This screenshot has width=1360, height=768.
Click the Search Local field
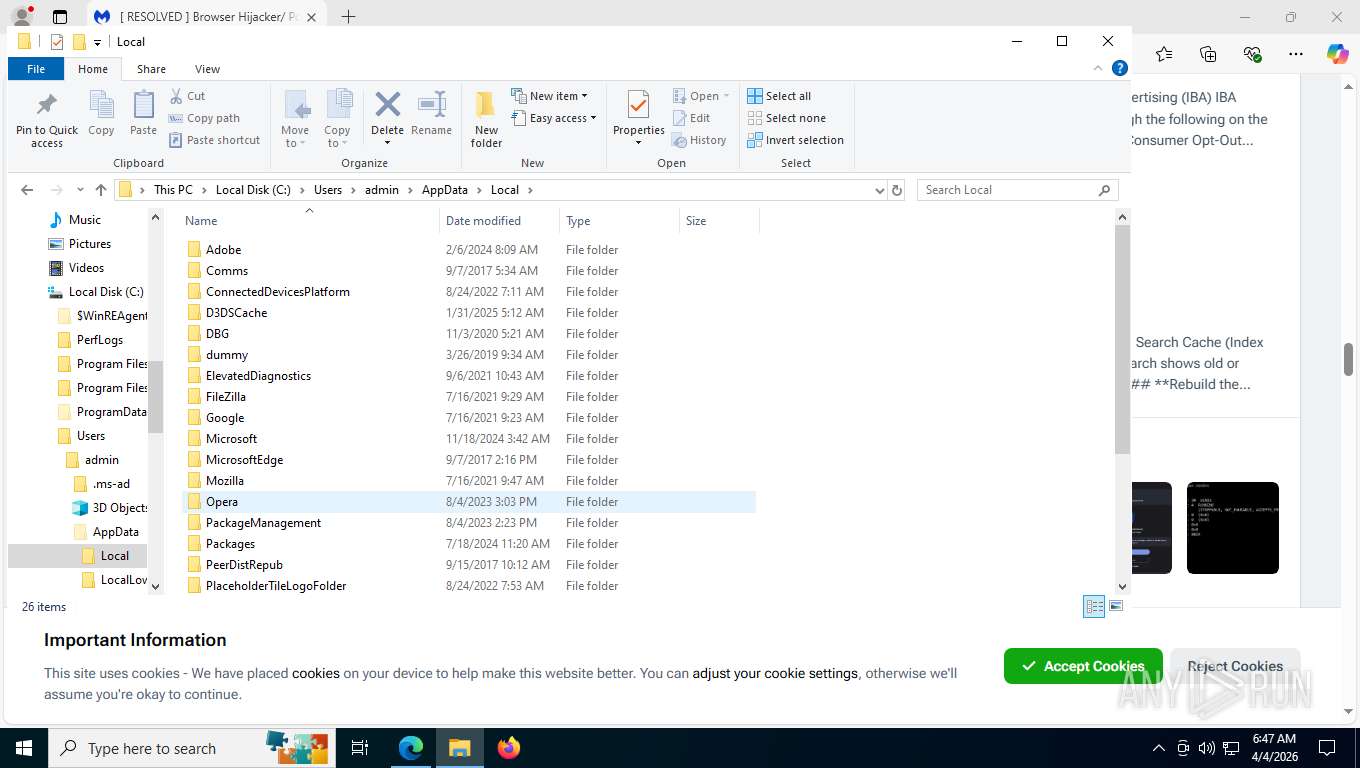coord(1017,190)
